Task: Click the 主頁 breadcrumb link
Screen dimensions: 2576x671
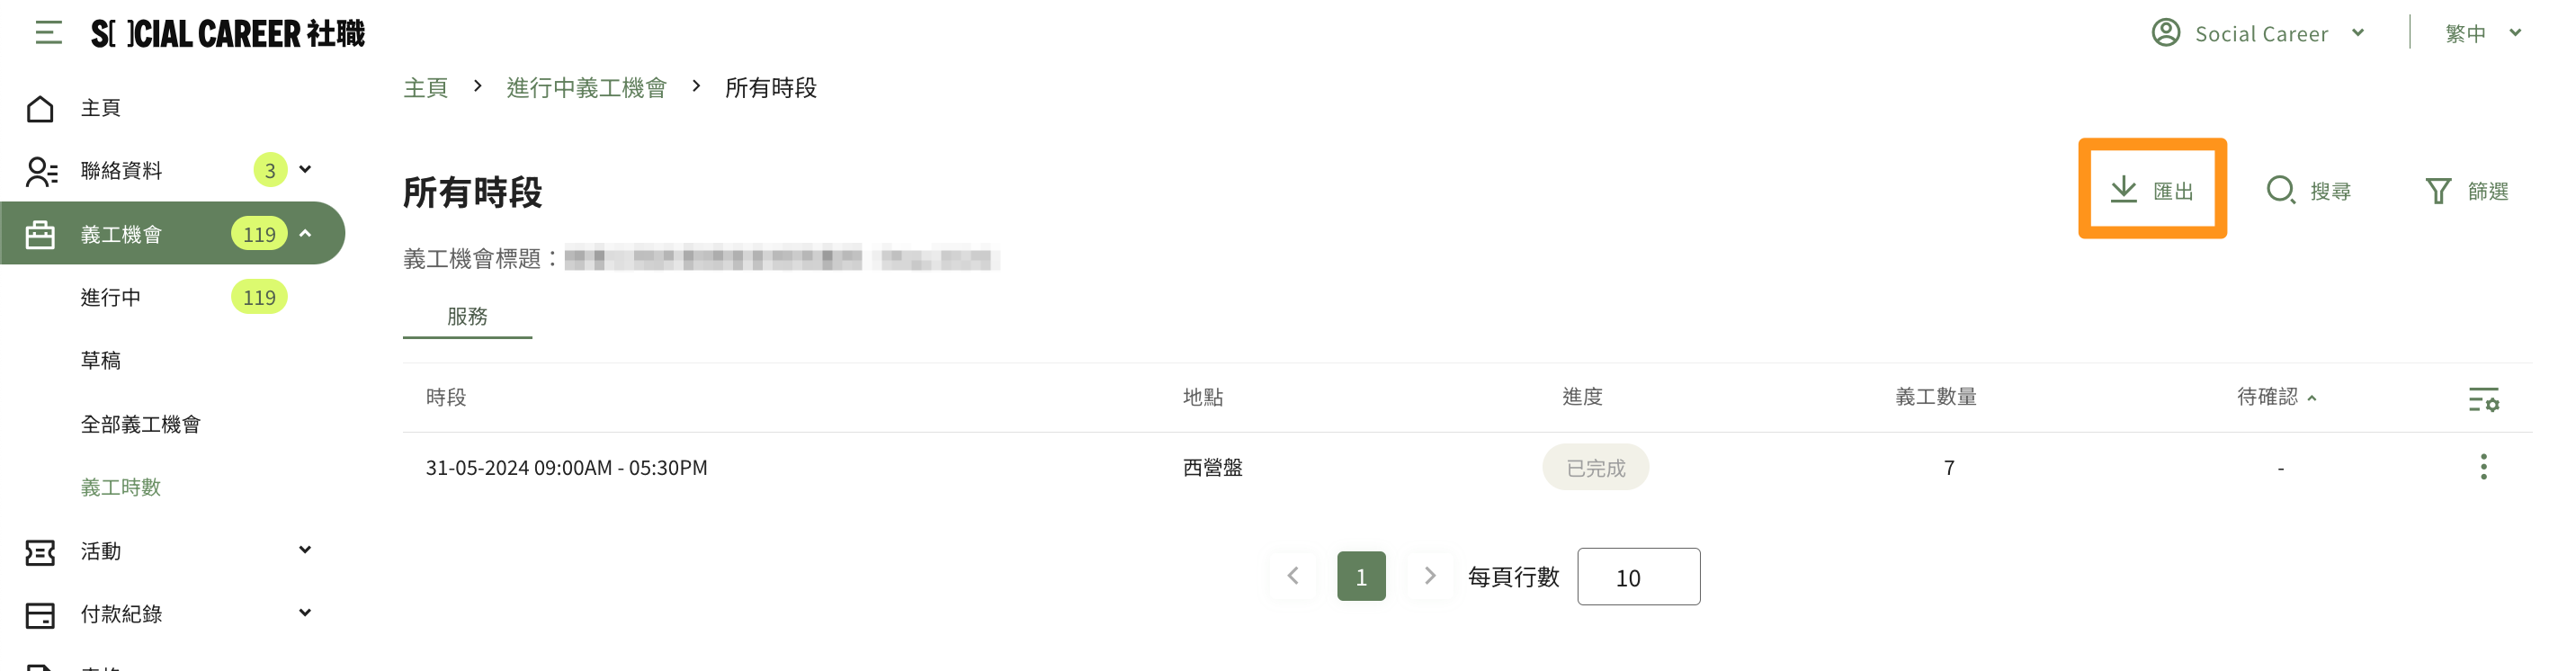Action: 425,88
